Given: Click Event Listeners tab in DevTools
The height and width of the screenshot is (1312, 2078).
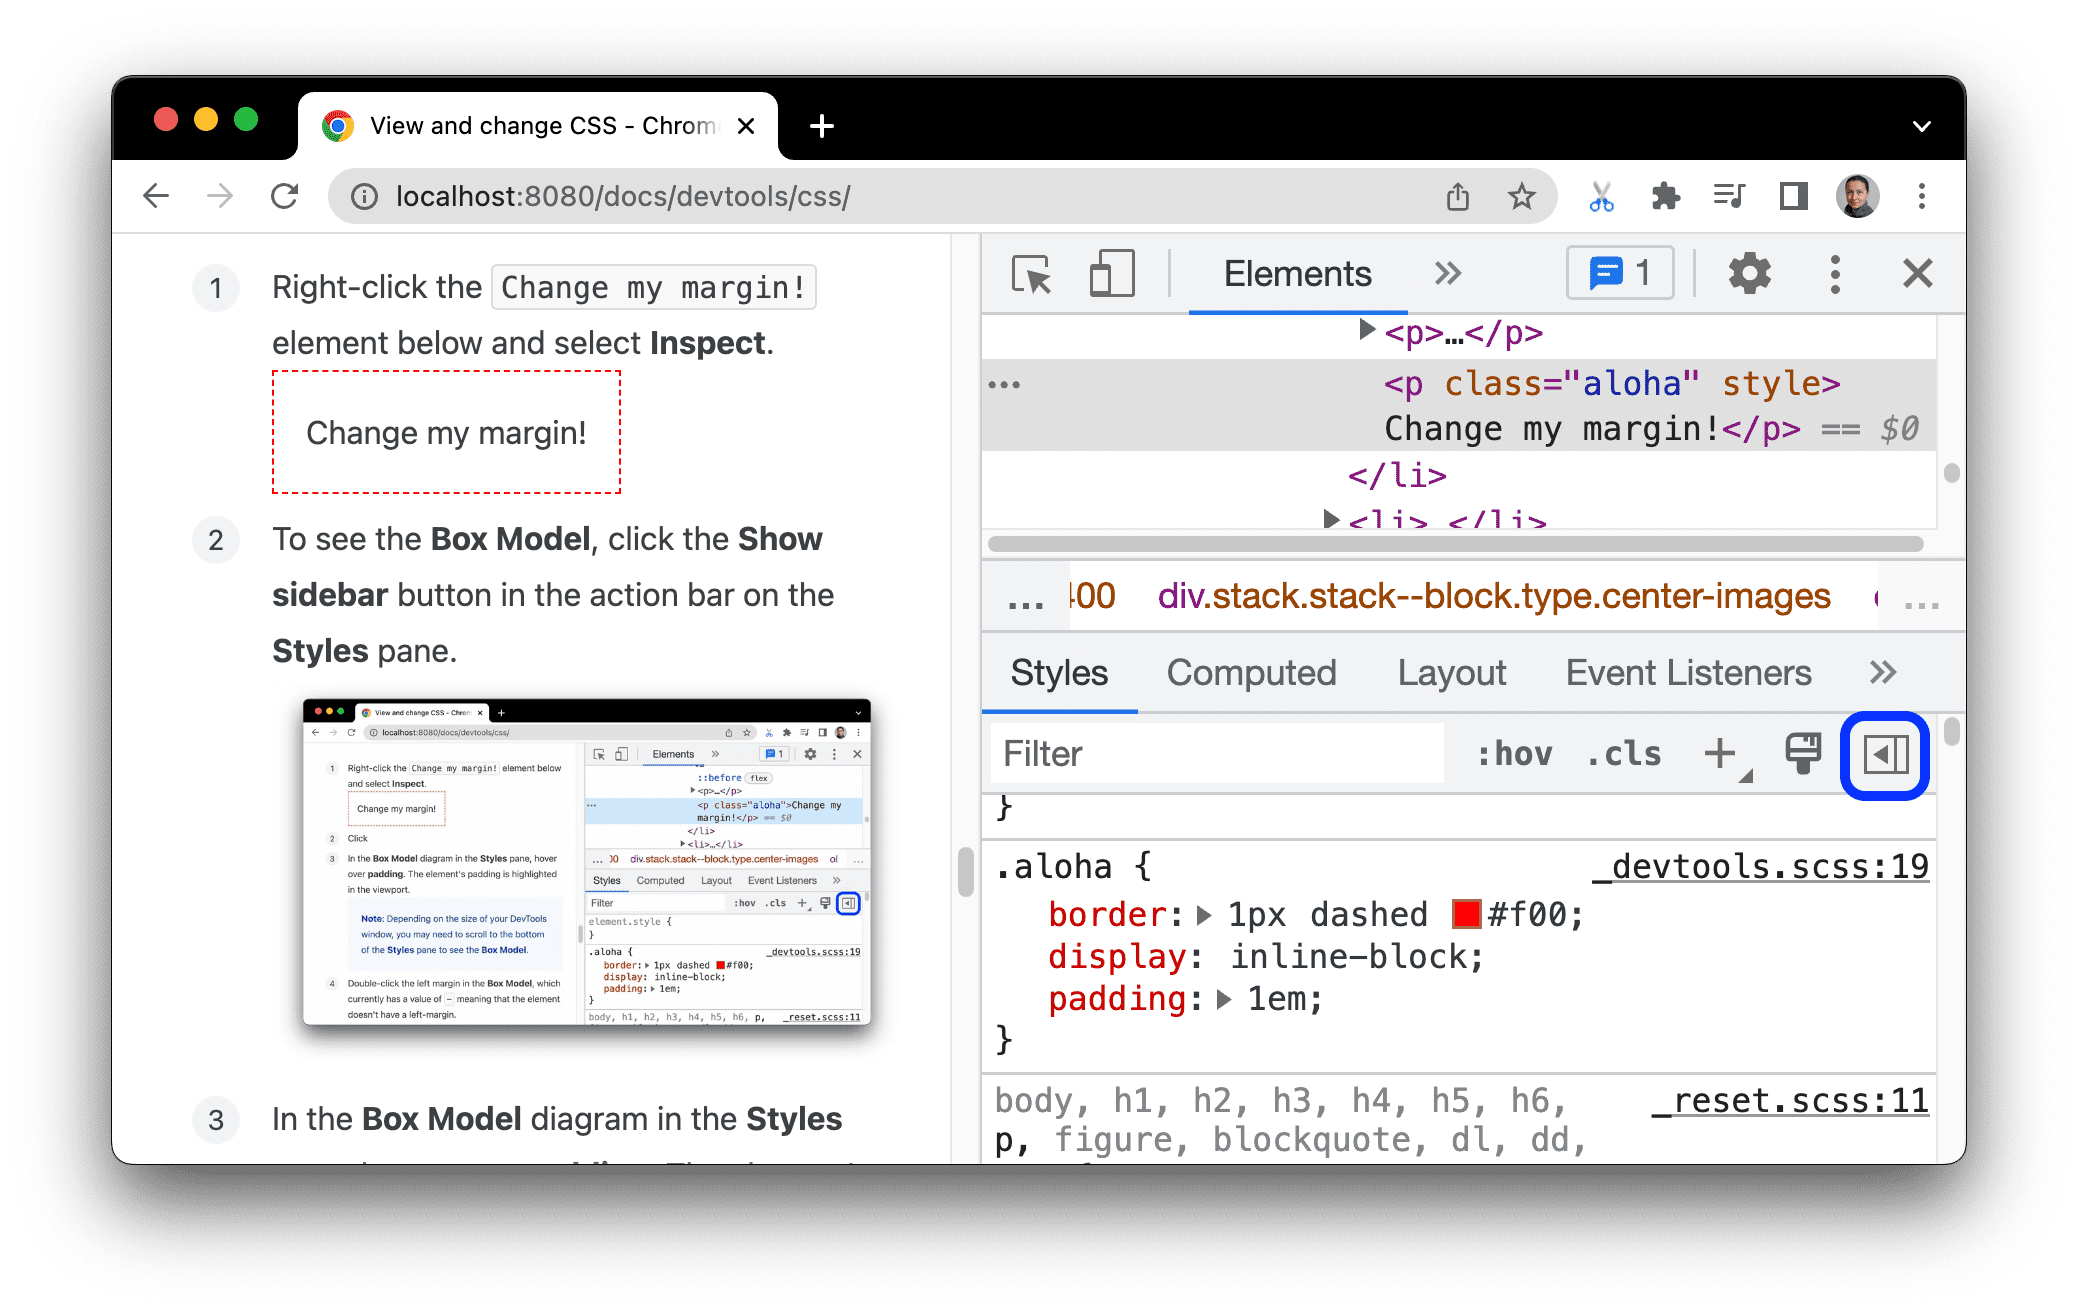Looking at the screenshot, I should tap(1688, 674).
